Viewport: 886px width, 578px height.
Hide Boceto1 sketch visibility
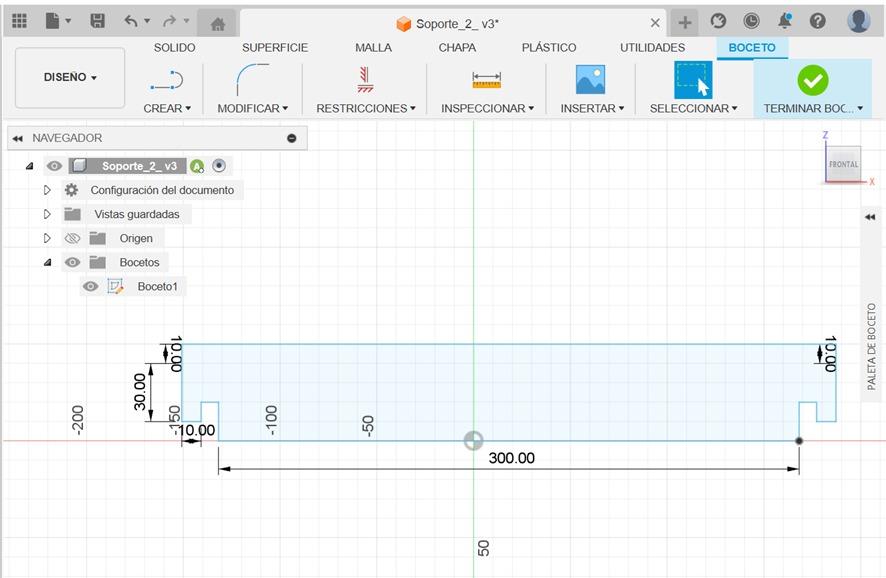pyautogui.click(x=90, y=286)
